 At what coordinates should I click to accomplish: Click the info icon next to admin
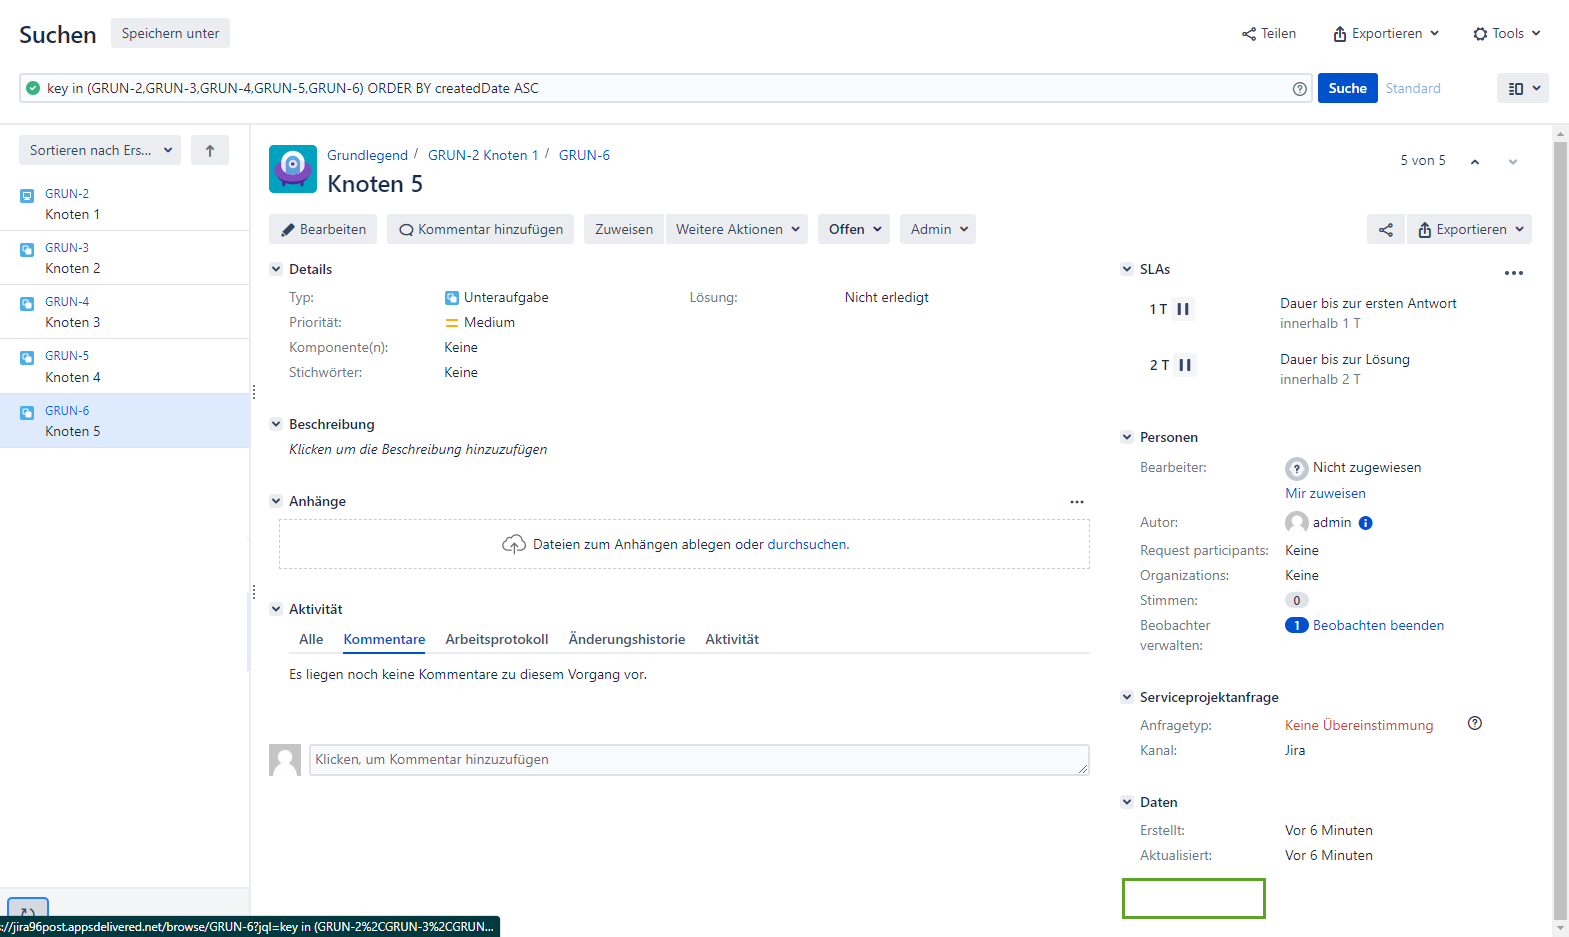tap(1366, 523)
